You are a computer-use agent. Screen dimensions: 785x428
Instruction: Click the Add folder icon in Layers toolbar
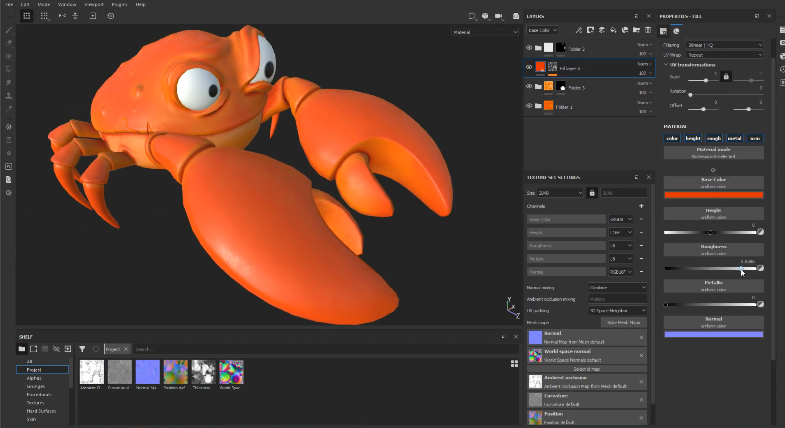coord(636,30)
